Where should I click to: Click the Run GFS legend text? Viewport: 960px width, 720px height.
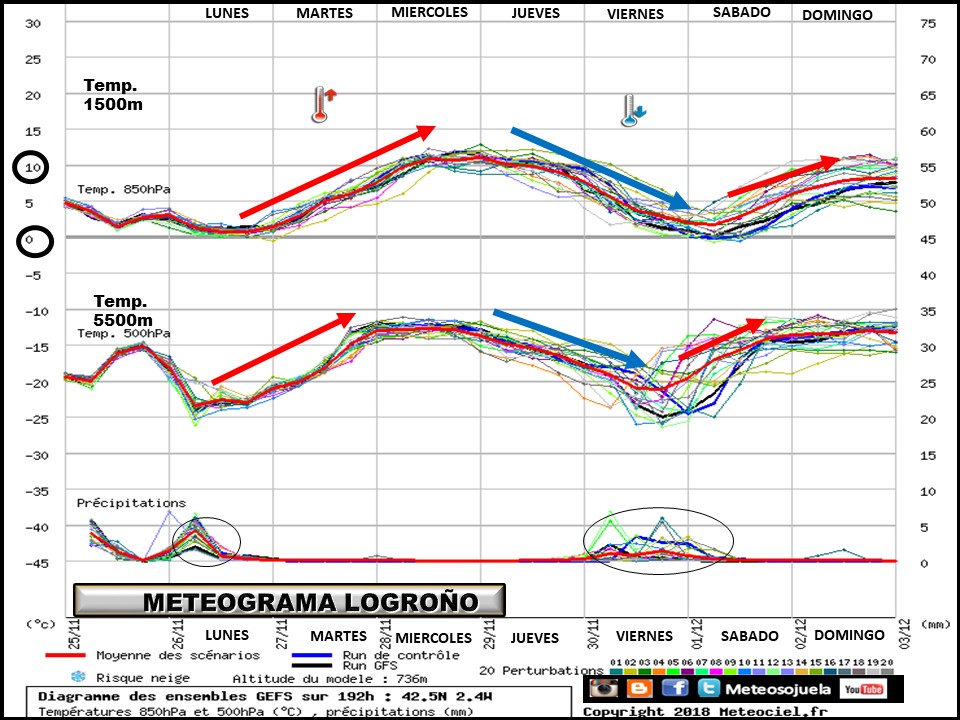[370, 665]
